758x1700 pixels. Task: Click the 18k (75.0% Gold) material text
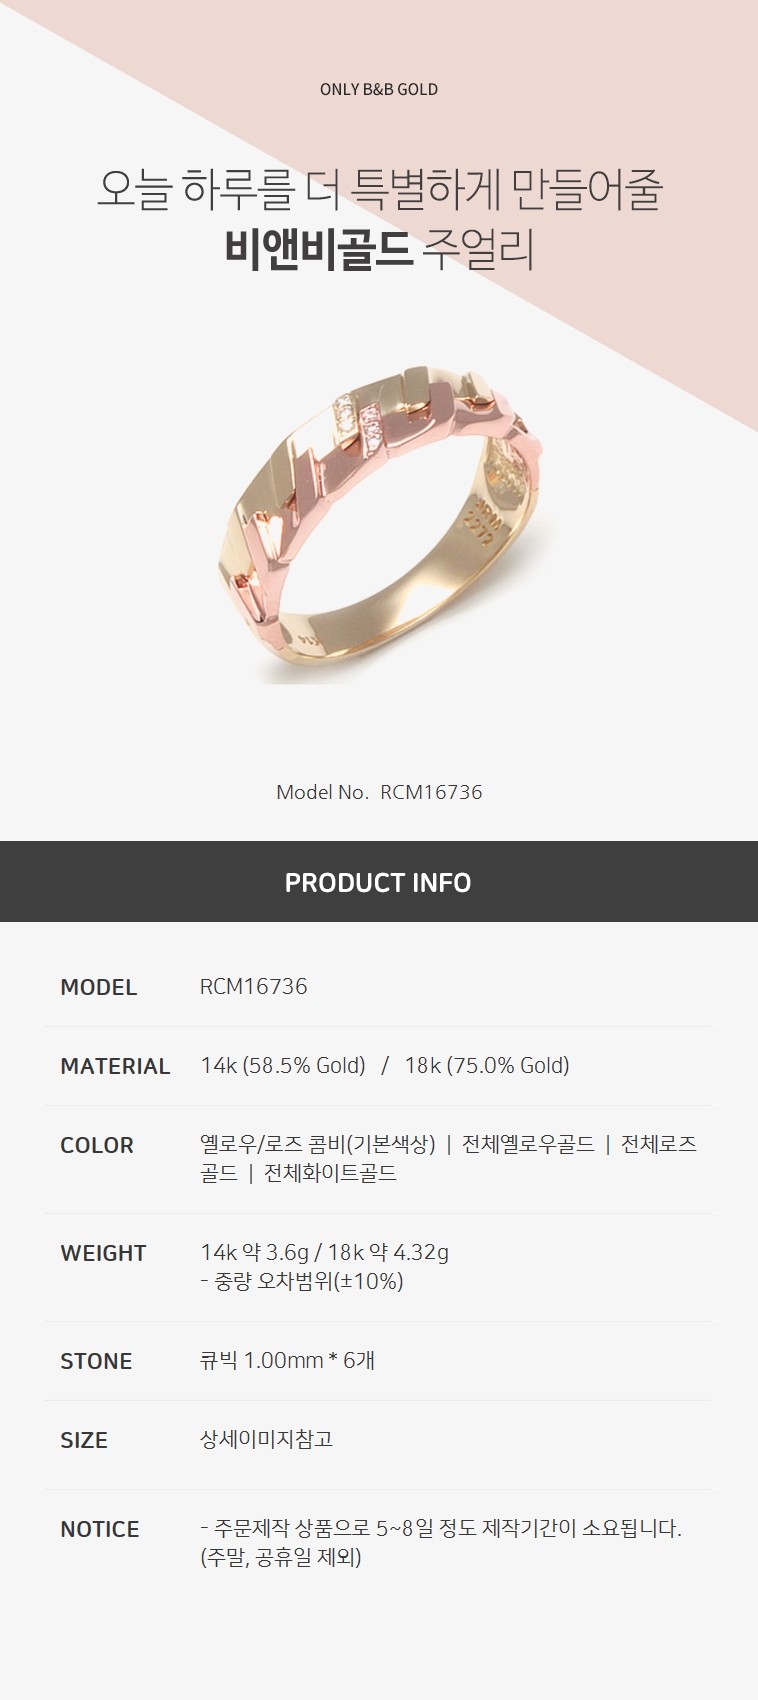487,1066
